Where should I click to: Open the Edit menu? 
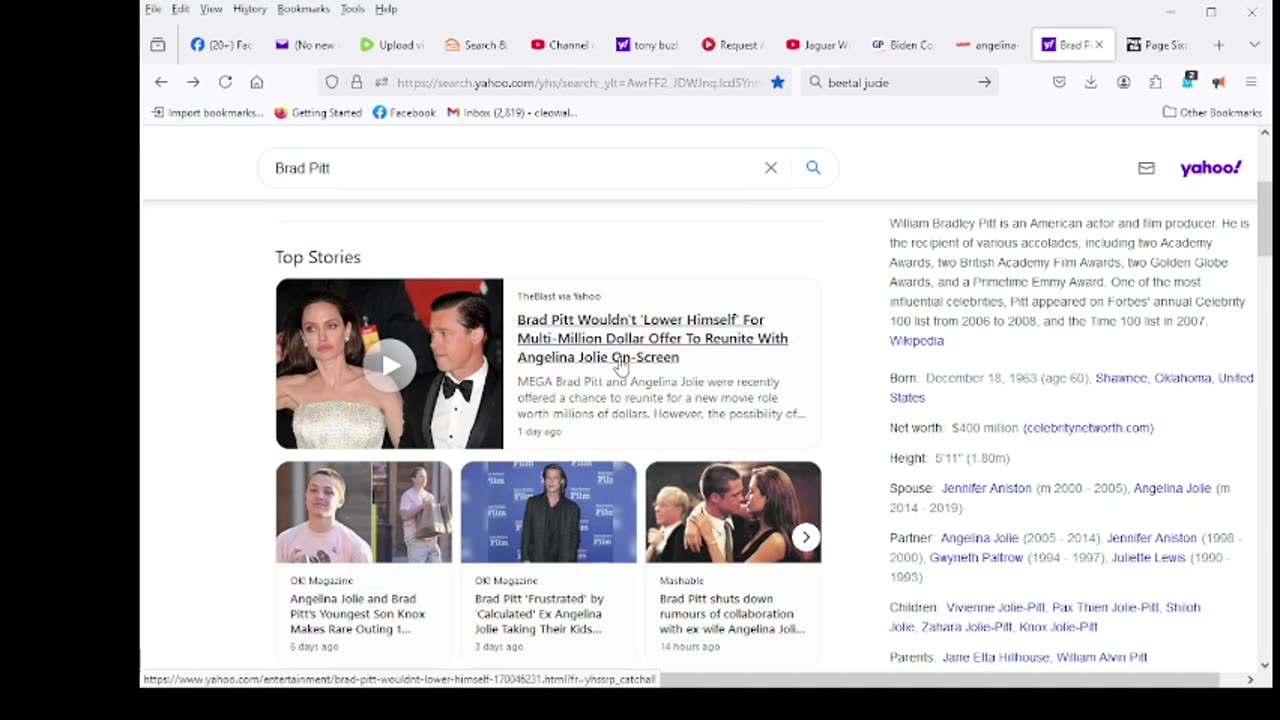point(180,9)
